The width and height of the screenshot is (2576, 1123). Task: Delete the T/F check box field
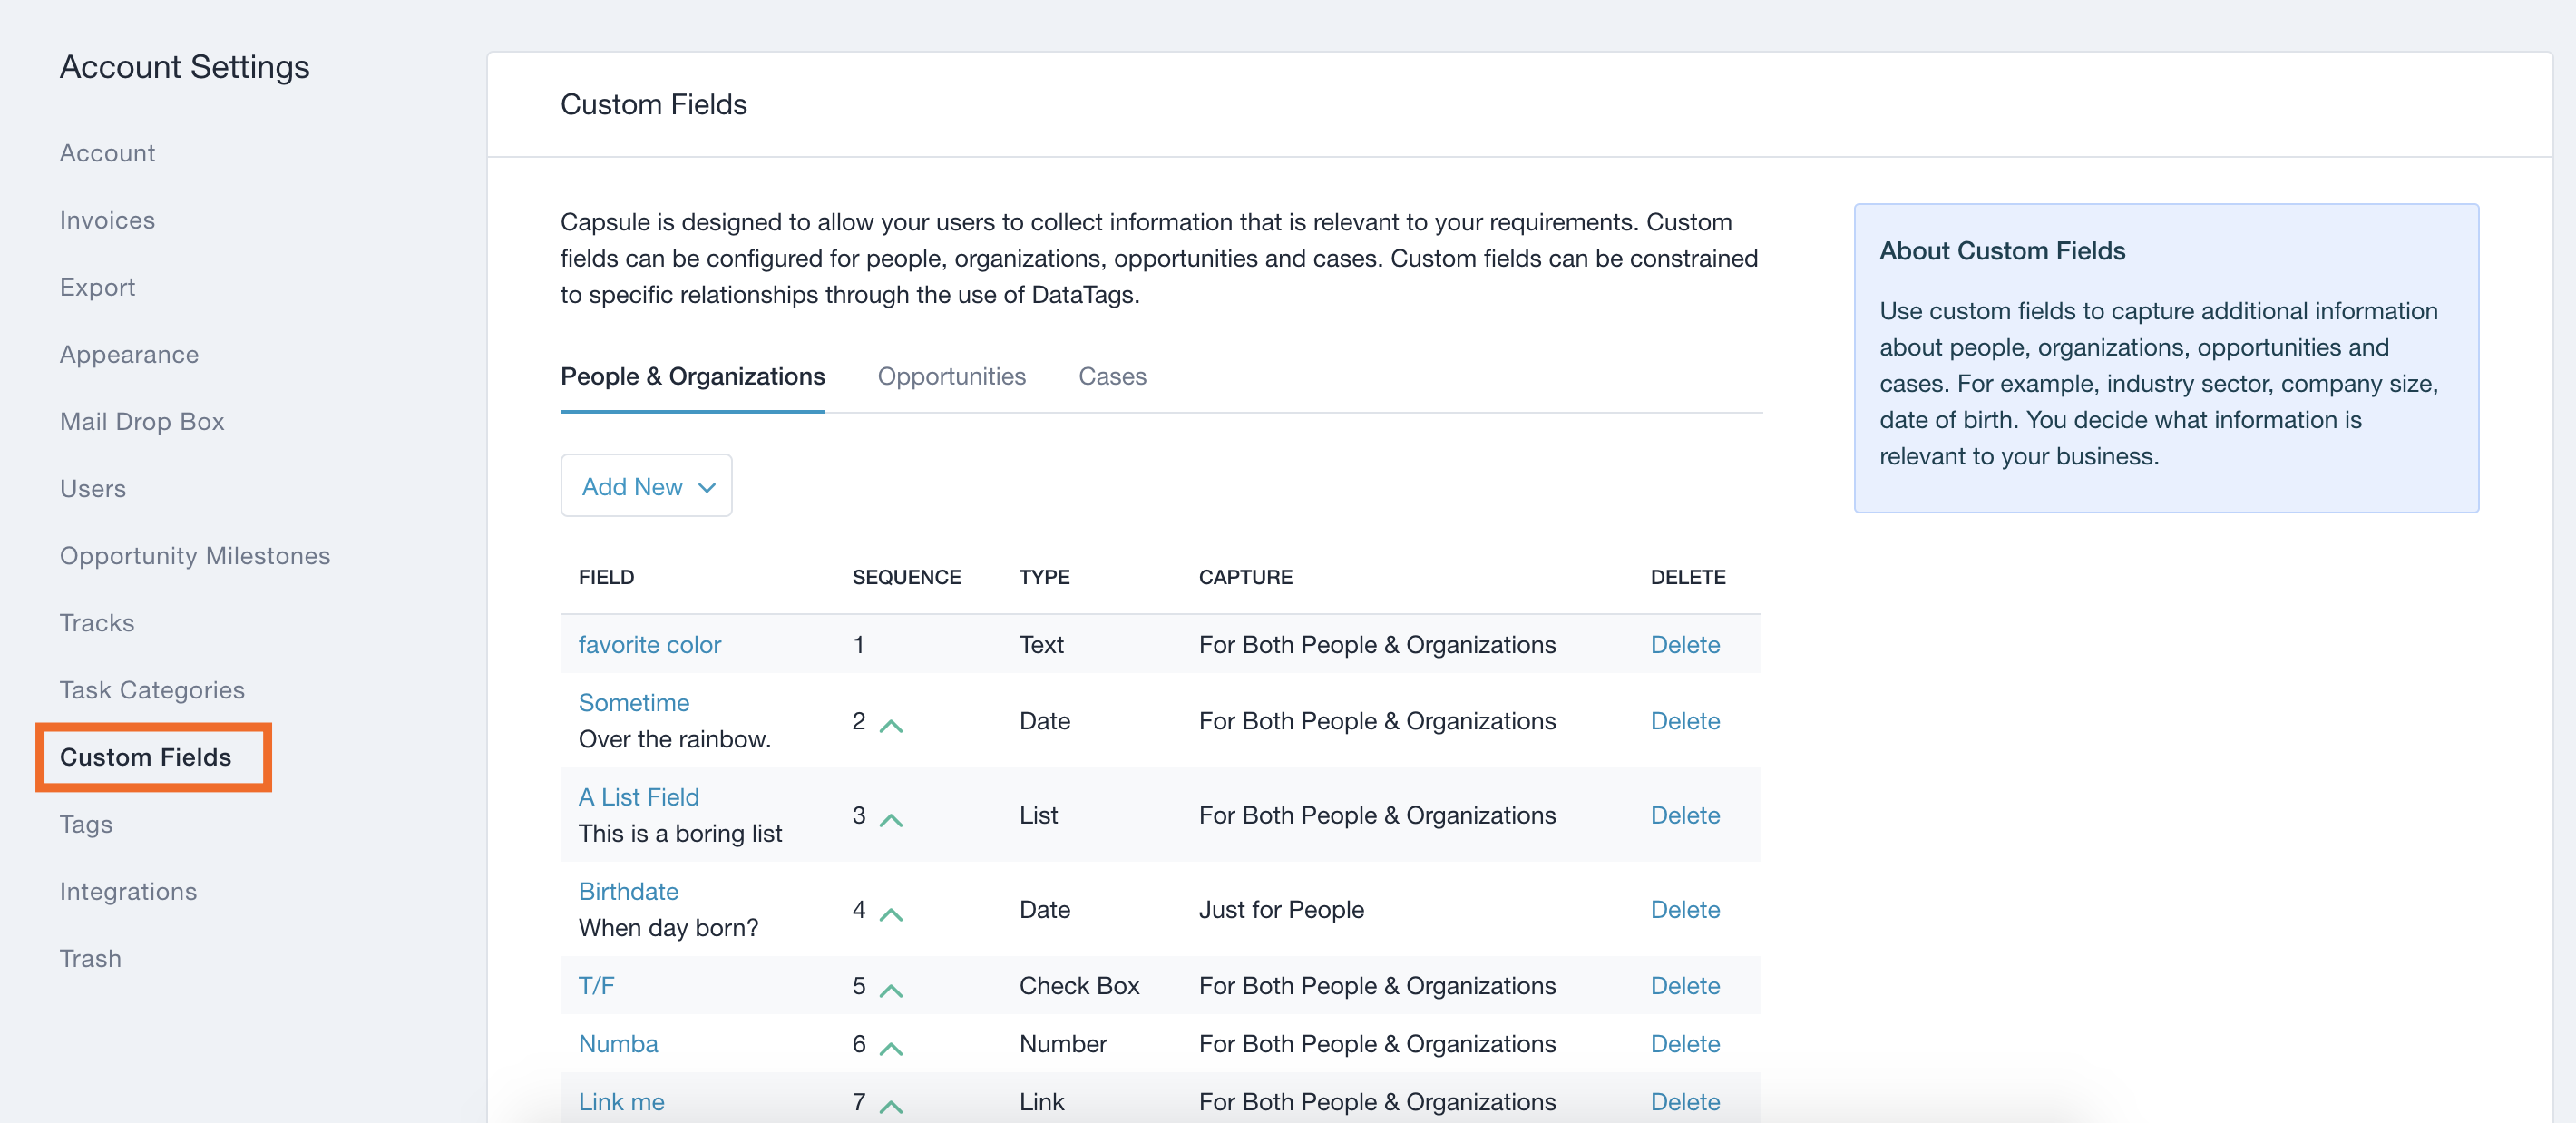tap(1684, 985)
